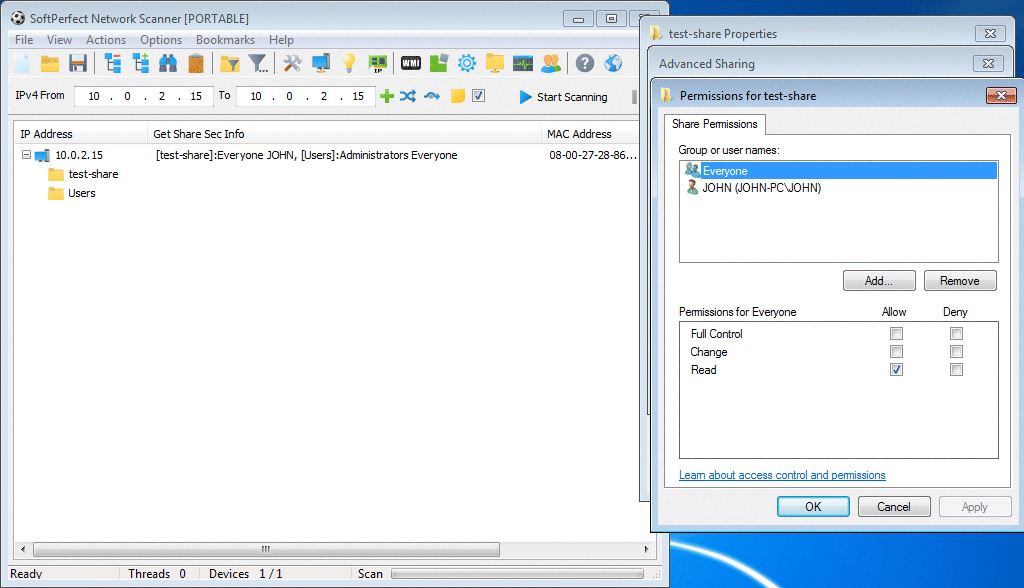Click the clipboard paste toolbar icon
Viewport: 1024px width, 588px height.
(195, 63)
